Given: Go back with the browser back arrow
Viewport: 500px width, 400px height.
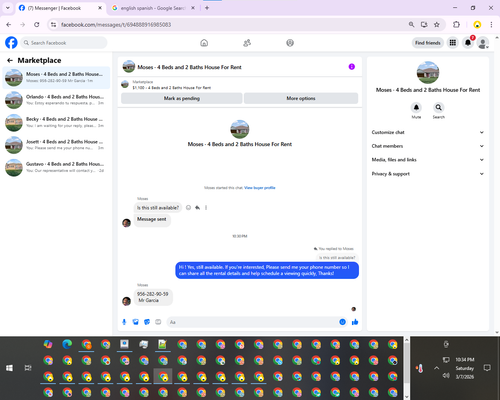Looking at the screenshot, I should (9, 24).
